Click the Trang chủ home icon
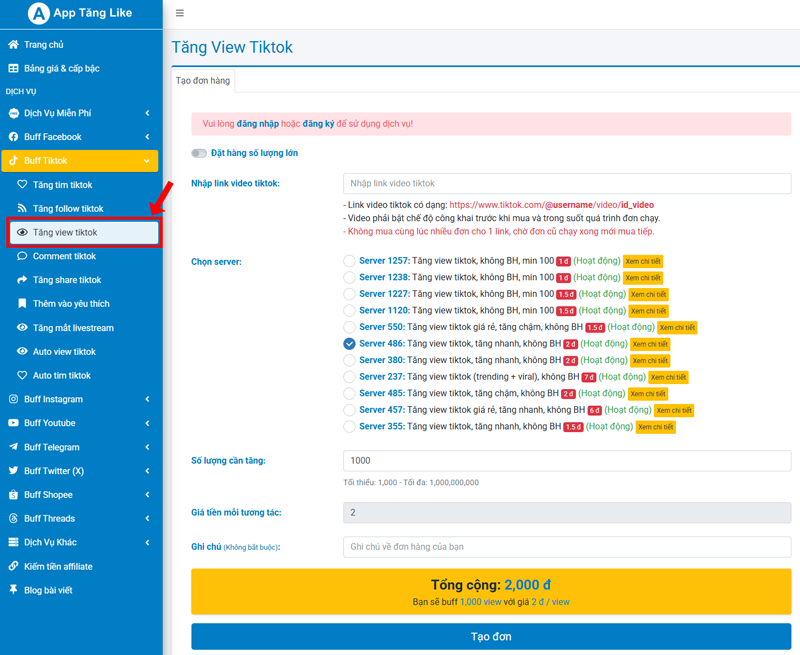Image resolution: width=800 pixels, height=655 pixels. click(13, 45)
